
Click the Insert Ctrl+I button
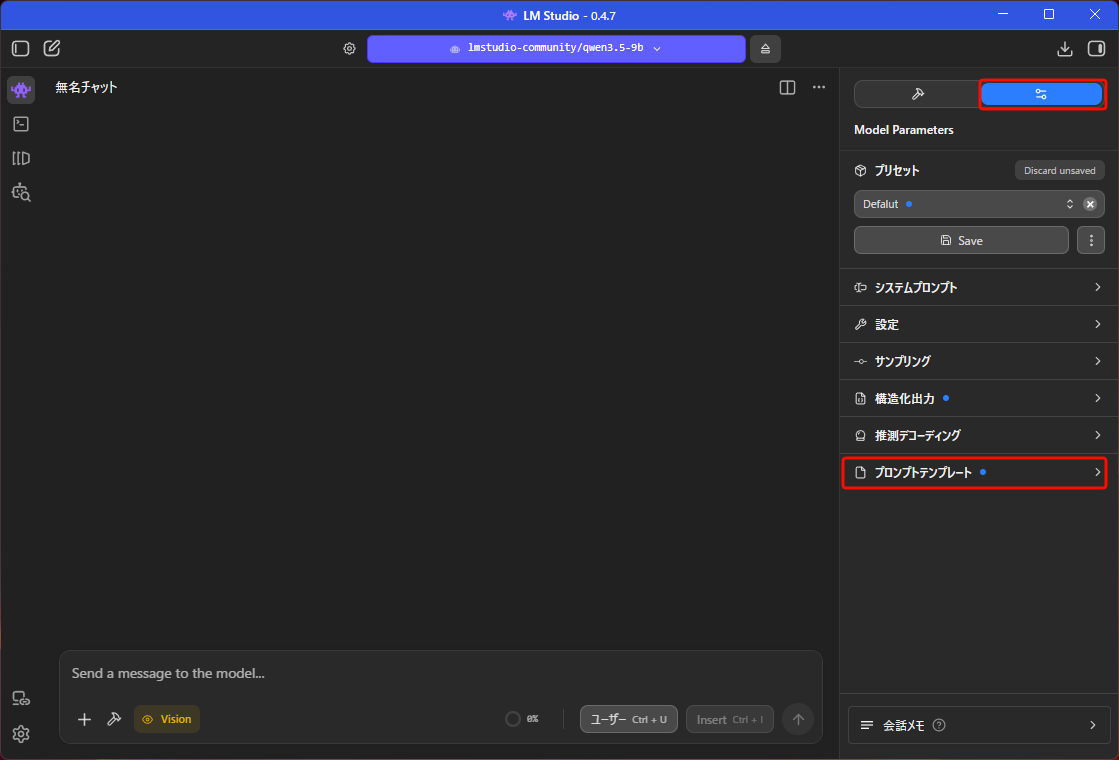point(729,719)
